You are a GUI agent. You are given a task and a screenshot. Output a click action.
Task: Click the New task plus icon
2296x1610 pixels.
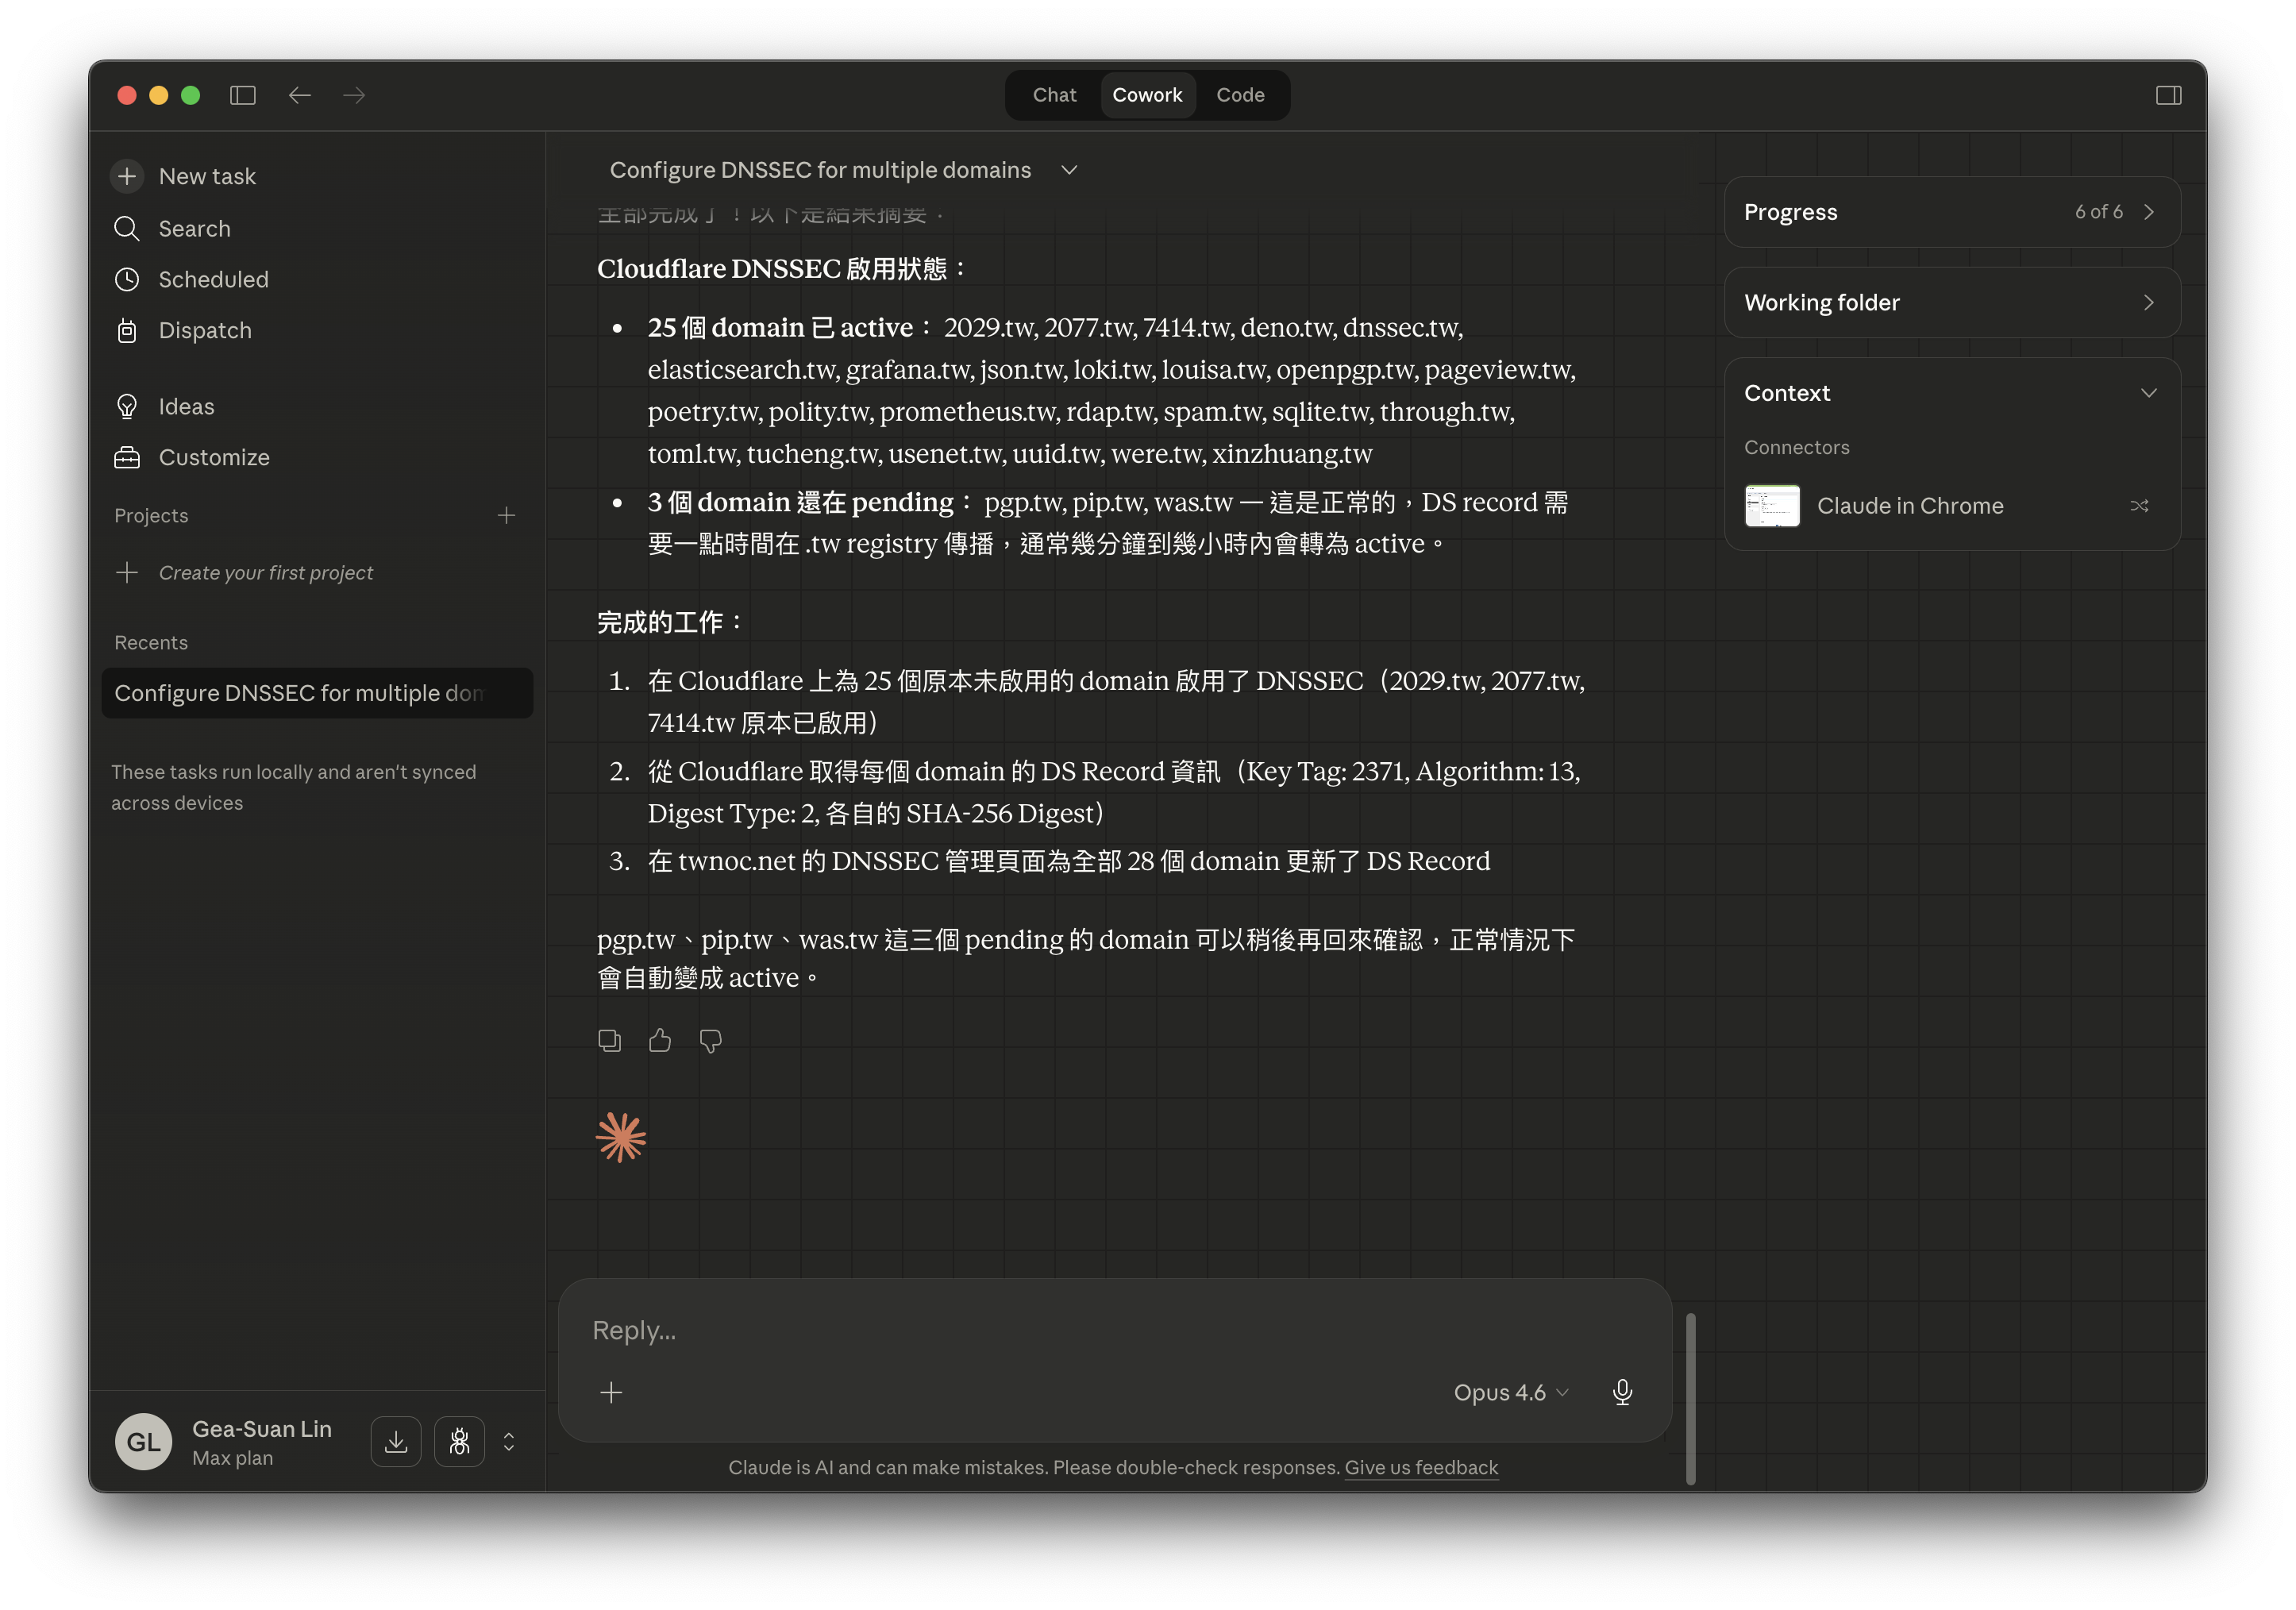(127, 176)
